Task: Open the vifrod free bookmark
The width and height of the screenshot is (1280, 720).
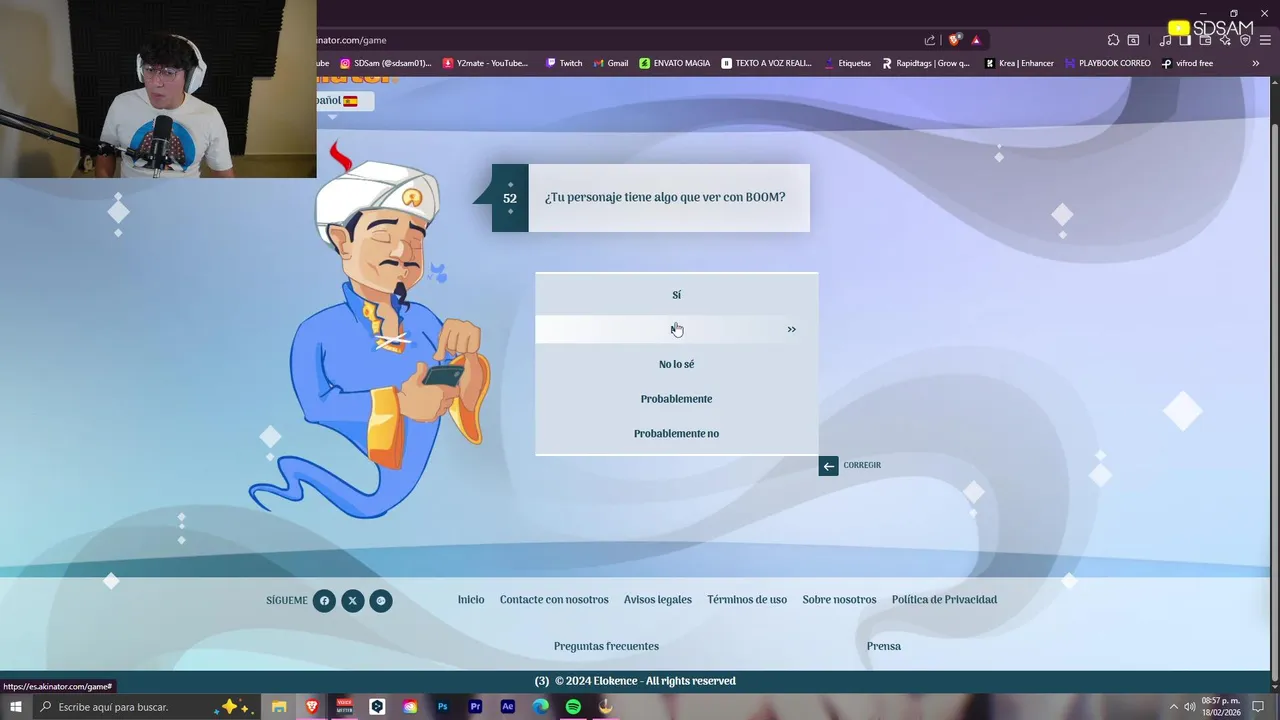Action: point(1188,63)
